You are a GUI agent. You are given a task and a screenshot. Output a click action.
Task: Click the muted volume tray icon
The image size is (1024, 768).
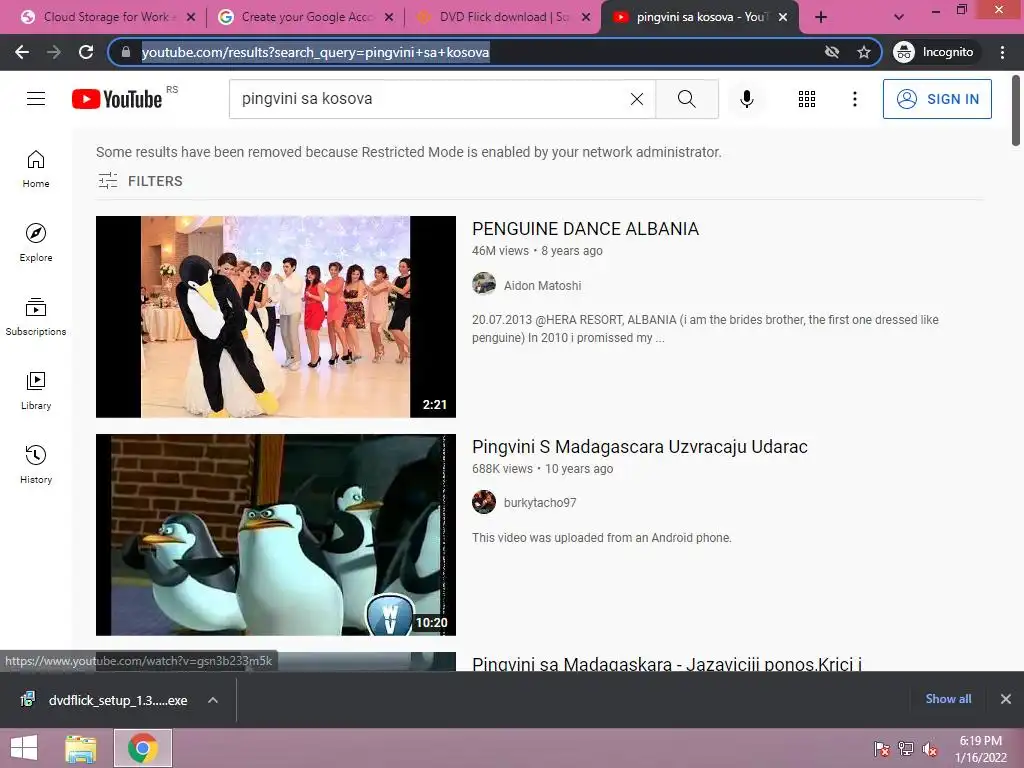(930, 749)
